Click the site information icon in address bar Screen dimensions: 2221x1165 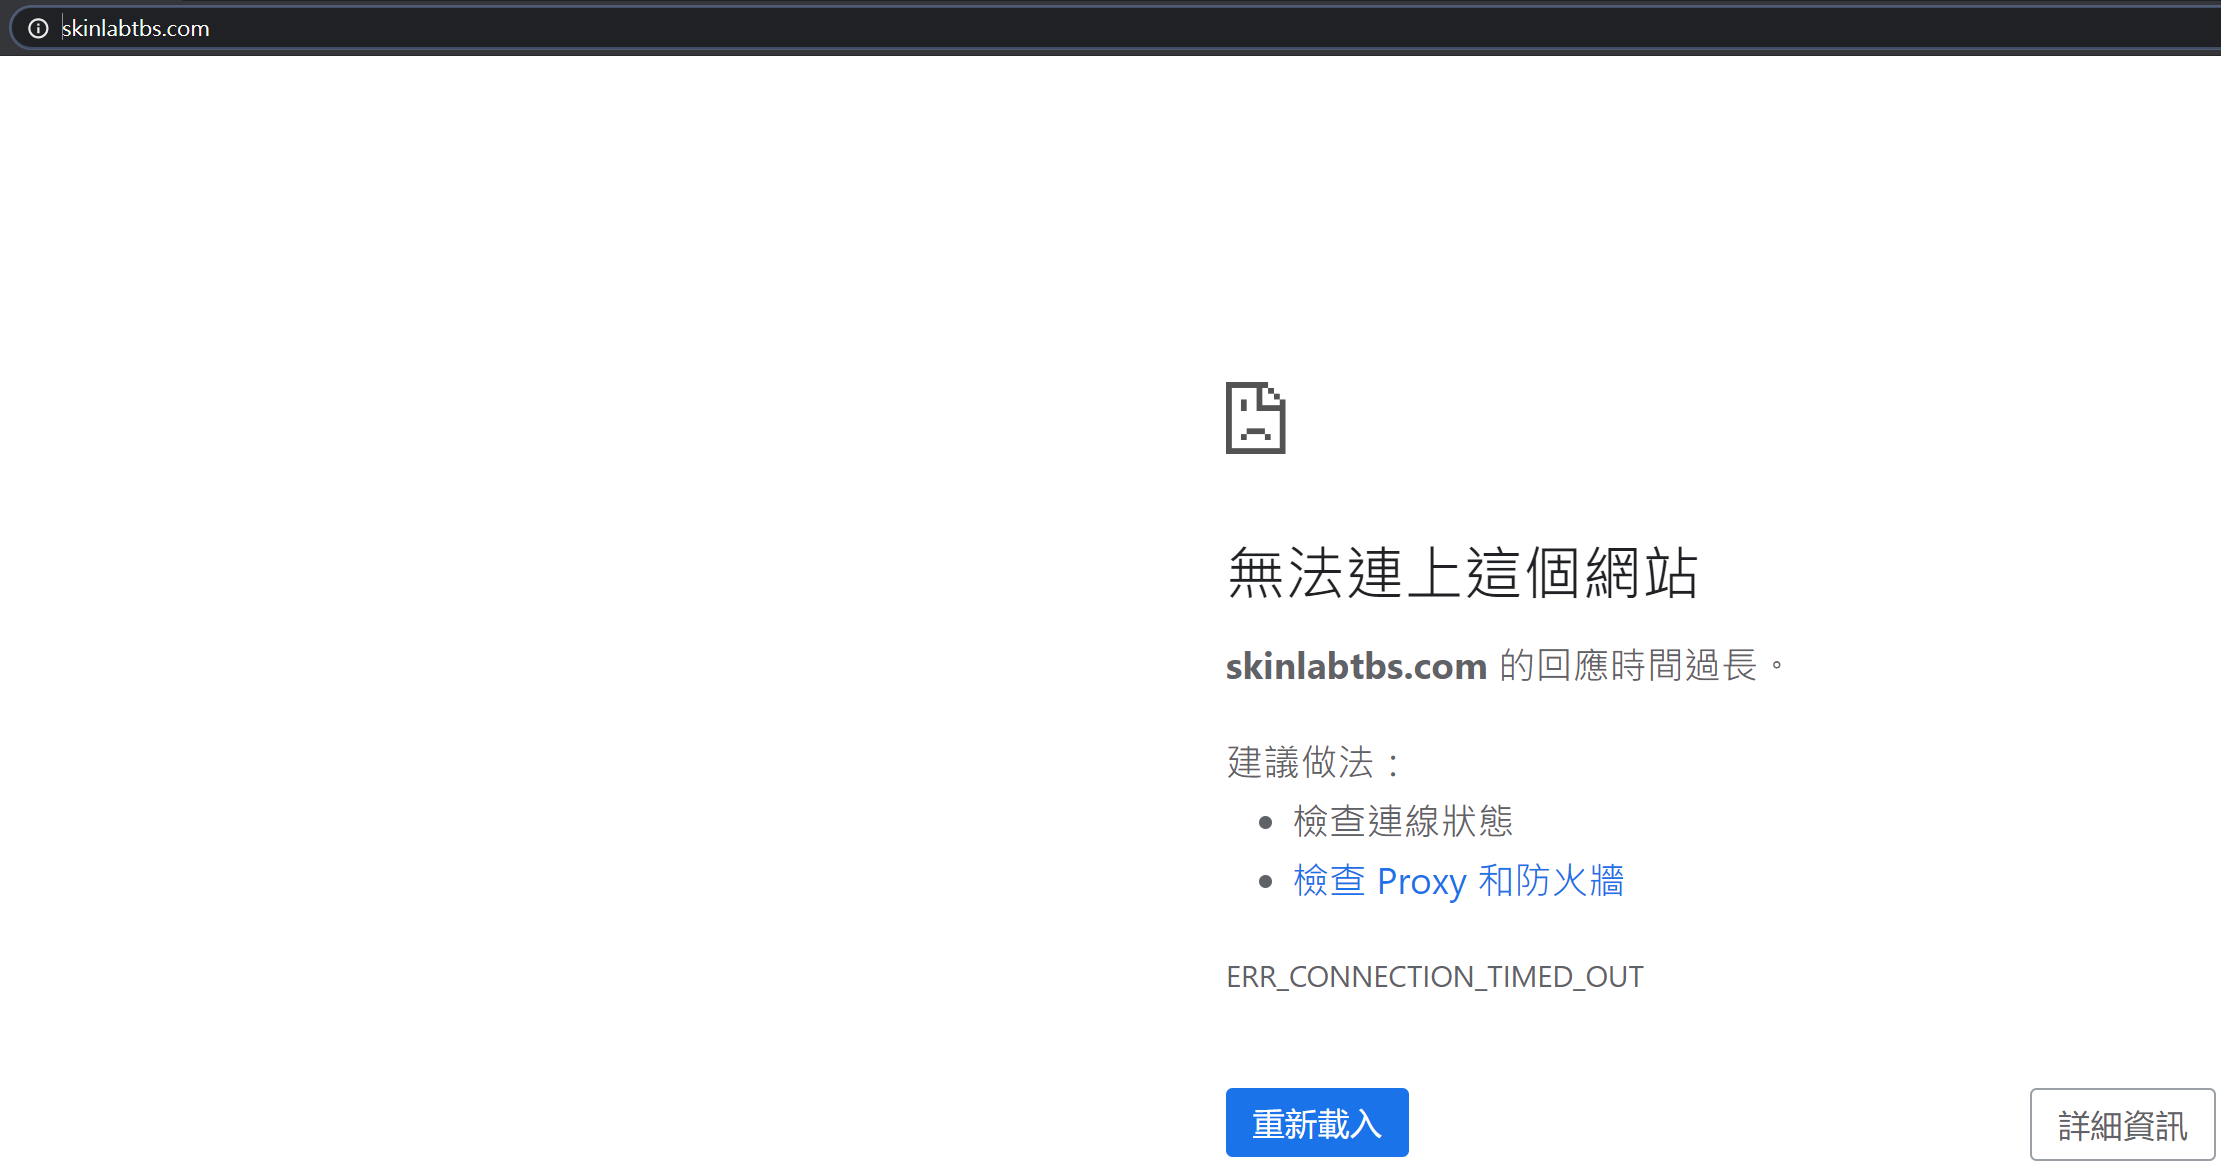[x=38, y=28]
